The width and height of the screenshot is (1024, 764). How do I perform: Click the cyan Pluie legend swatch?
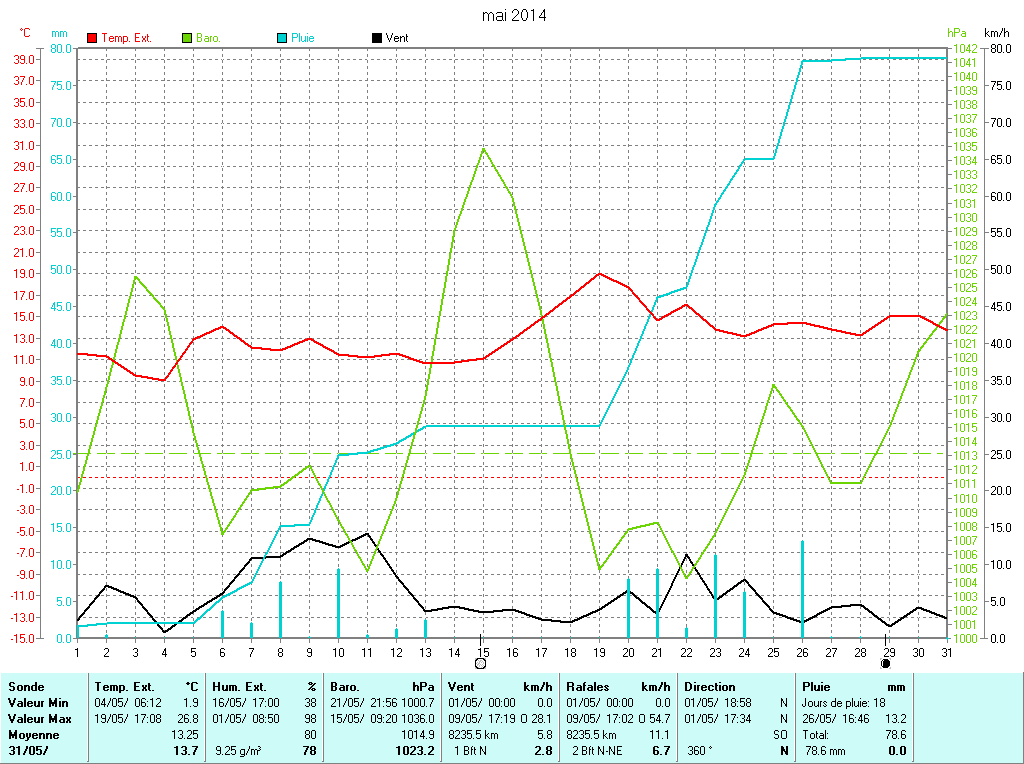[283, 38]
